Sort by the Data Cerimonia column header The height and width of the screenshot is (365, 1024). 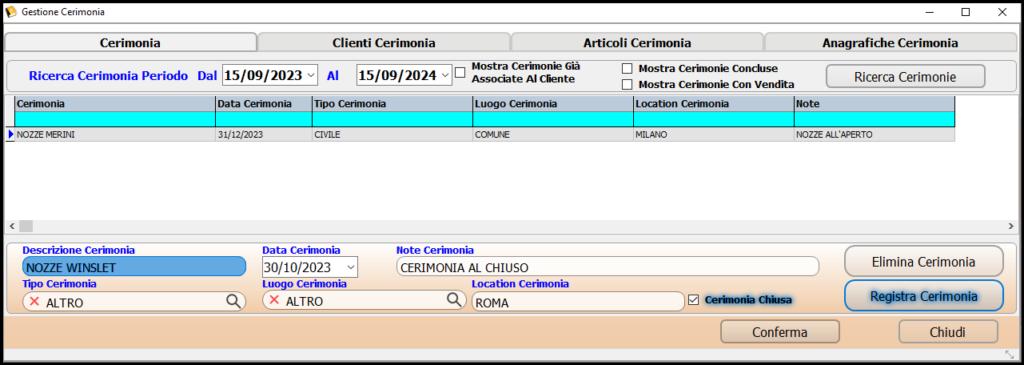pos(264,104)
